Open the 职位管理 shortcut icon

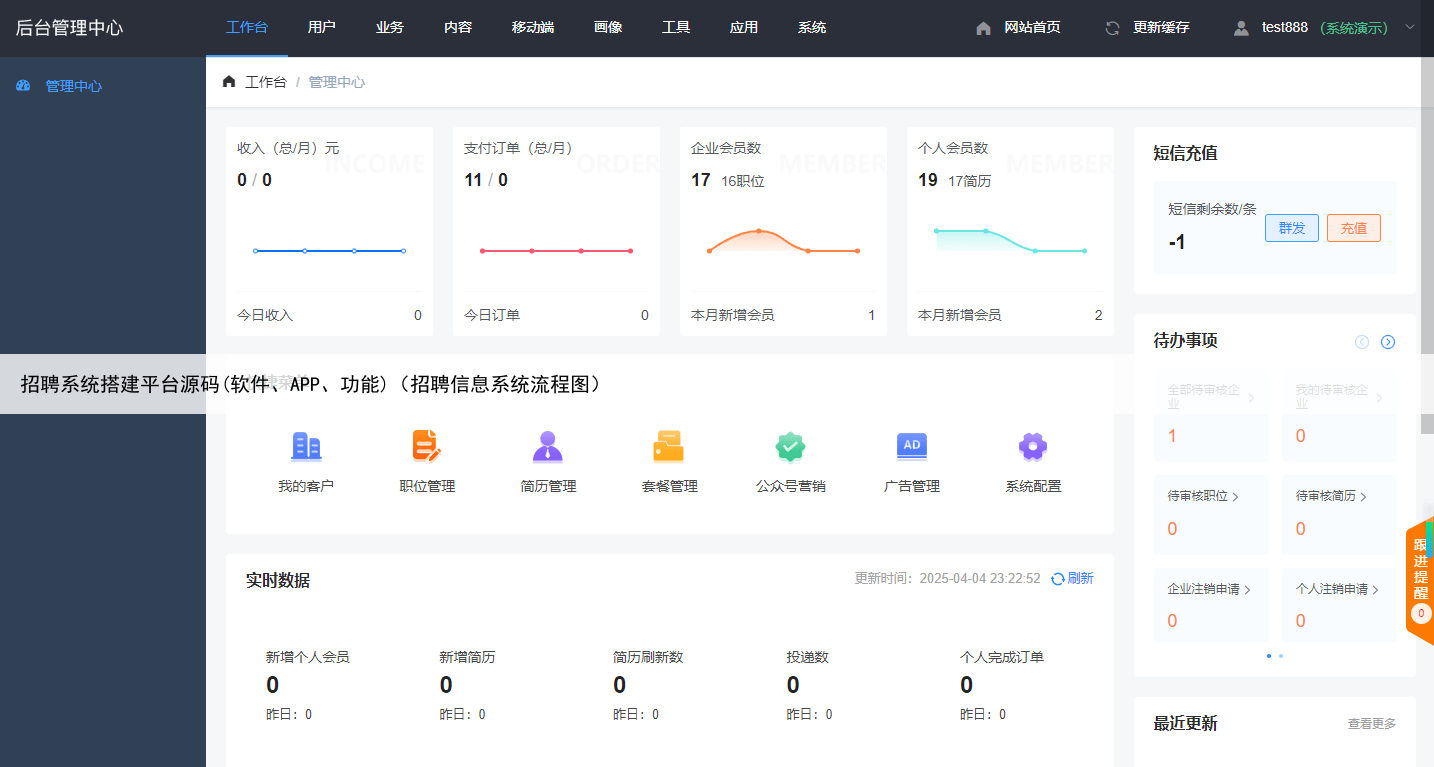coord(427,447)
